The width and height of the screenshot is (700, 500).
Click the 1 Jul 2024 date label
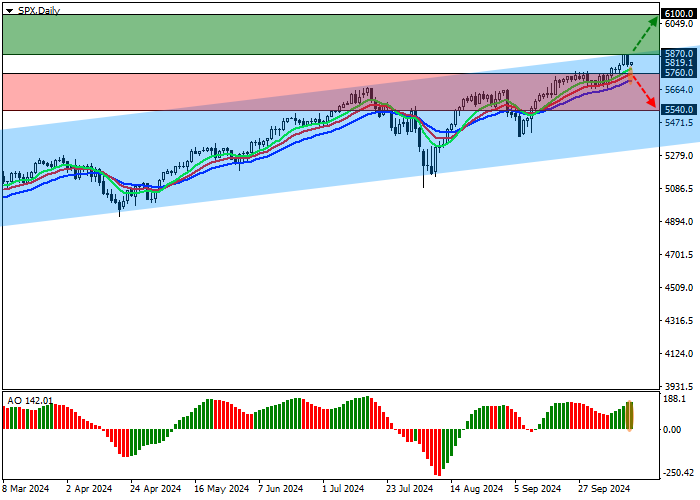pyautogui.click(x=343, y=489)
